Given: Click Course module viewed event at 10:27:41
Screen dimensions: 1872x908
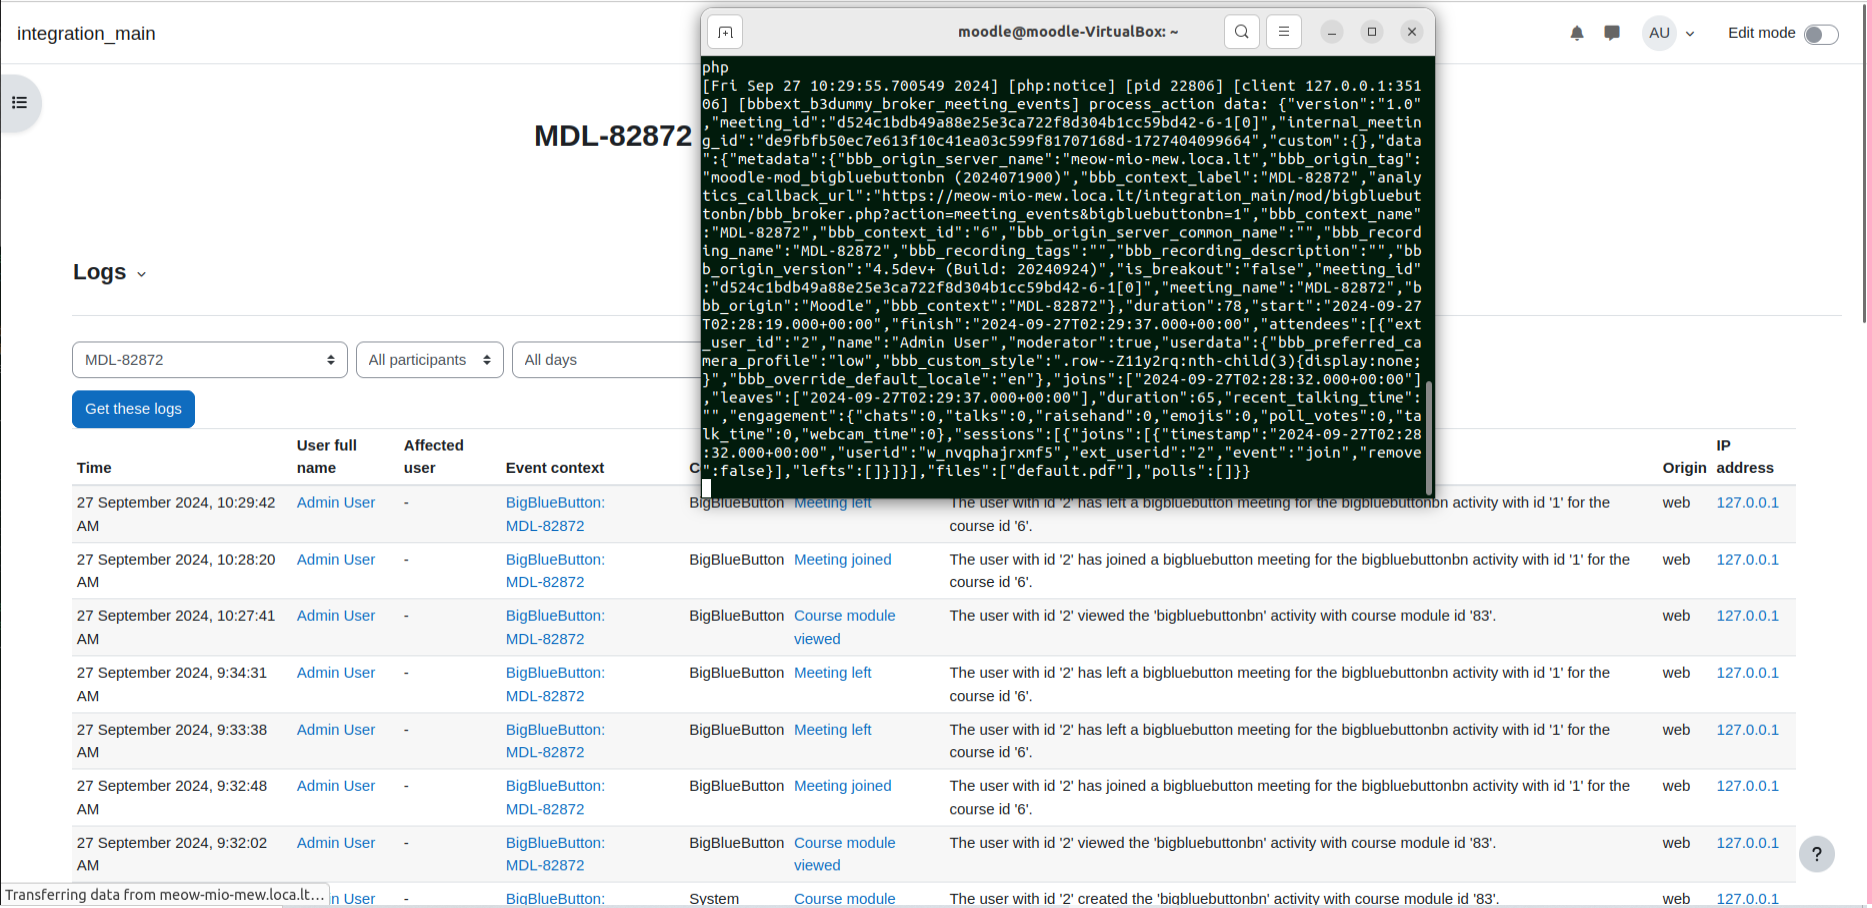Looking at the screenshot, I should pyautogui.click(x=845, y=627).
